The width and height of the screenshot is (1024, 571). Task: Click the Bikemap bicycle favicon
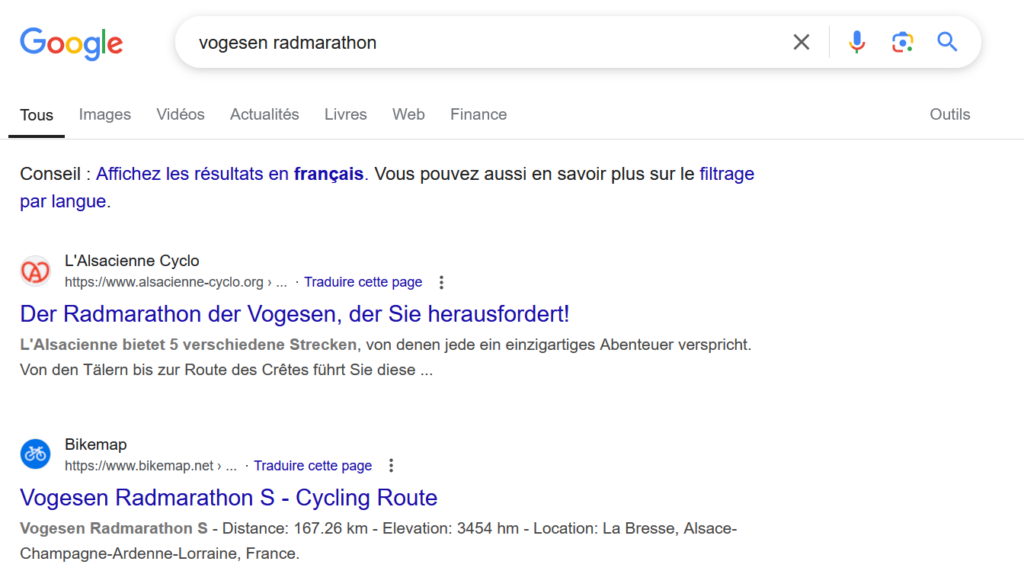tap(35, 454)
